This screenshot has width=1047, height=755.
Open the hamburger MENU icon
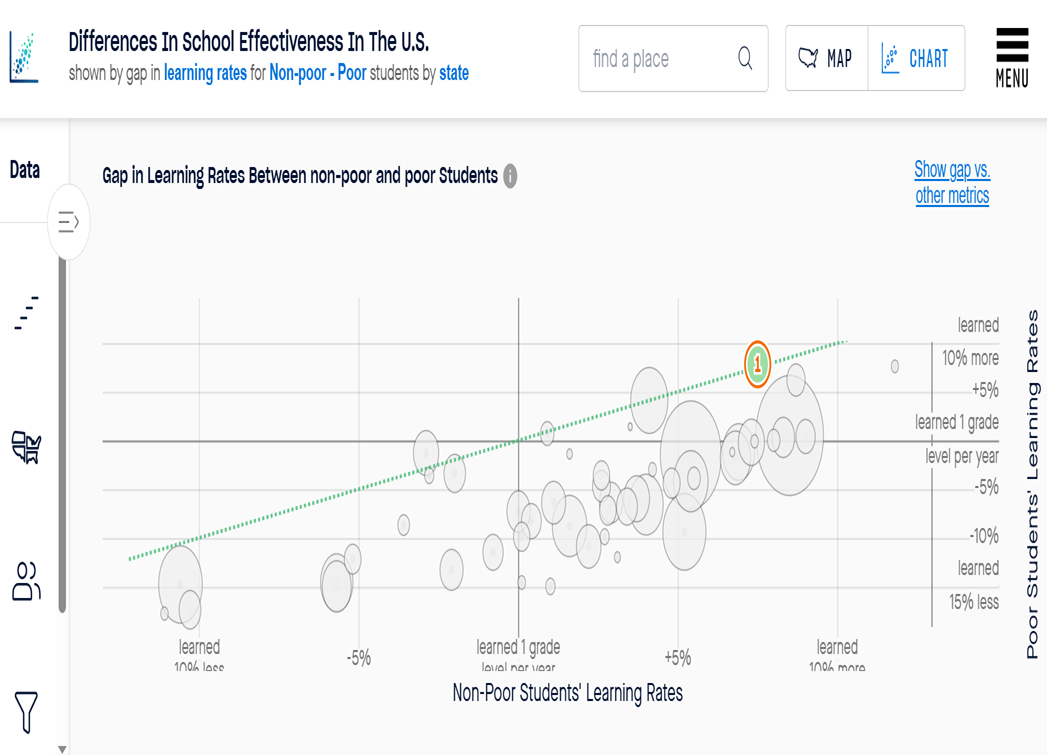[1012, 57]
